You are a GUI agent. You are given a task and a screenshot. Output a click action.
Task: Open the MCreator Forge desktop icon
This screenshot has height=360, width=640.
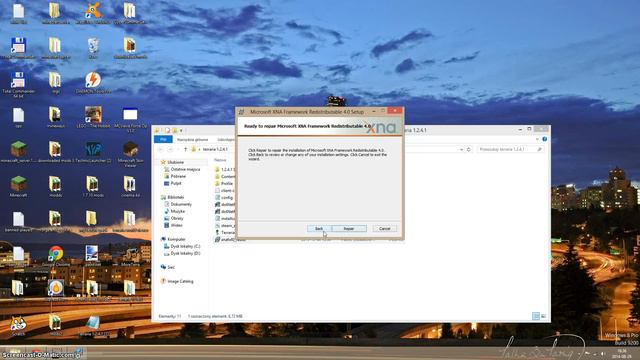(130, 119)
